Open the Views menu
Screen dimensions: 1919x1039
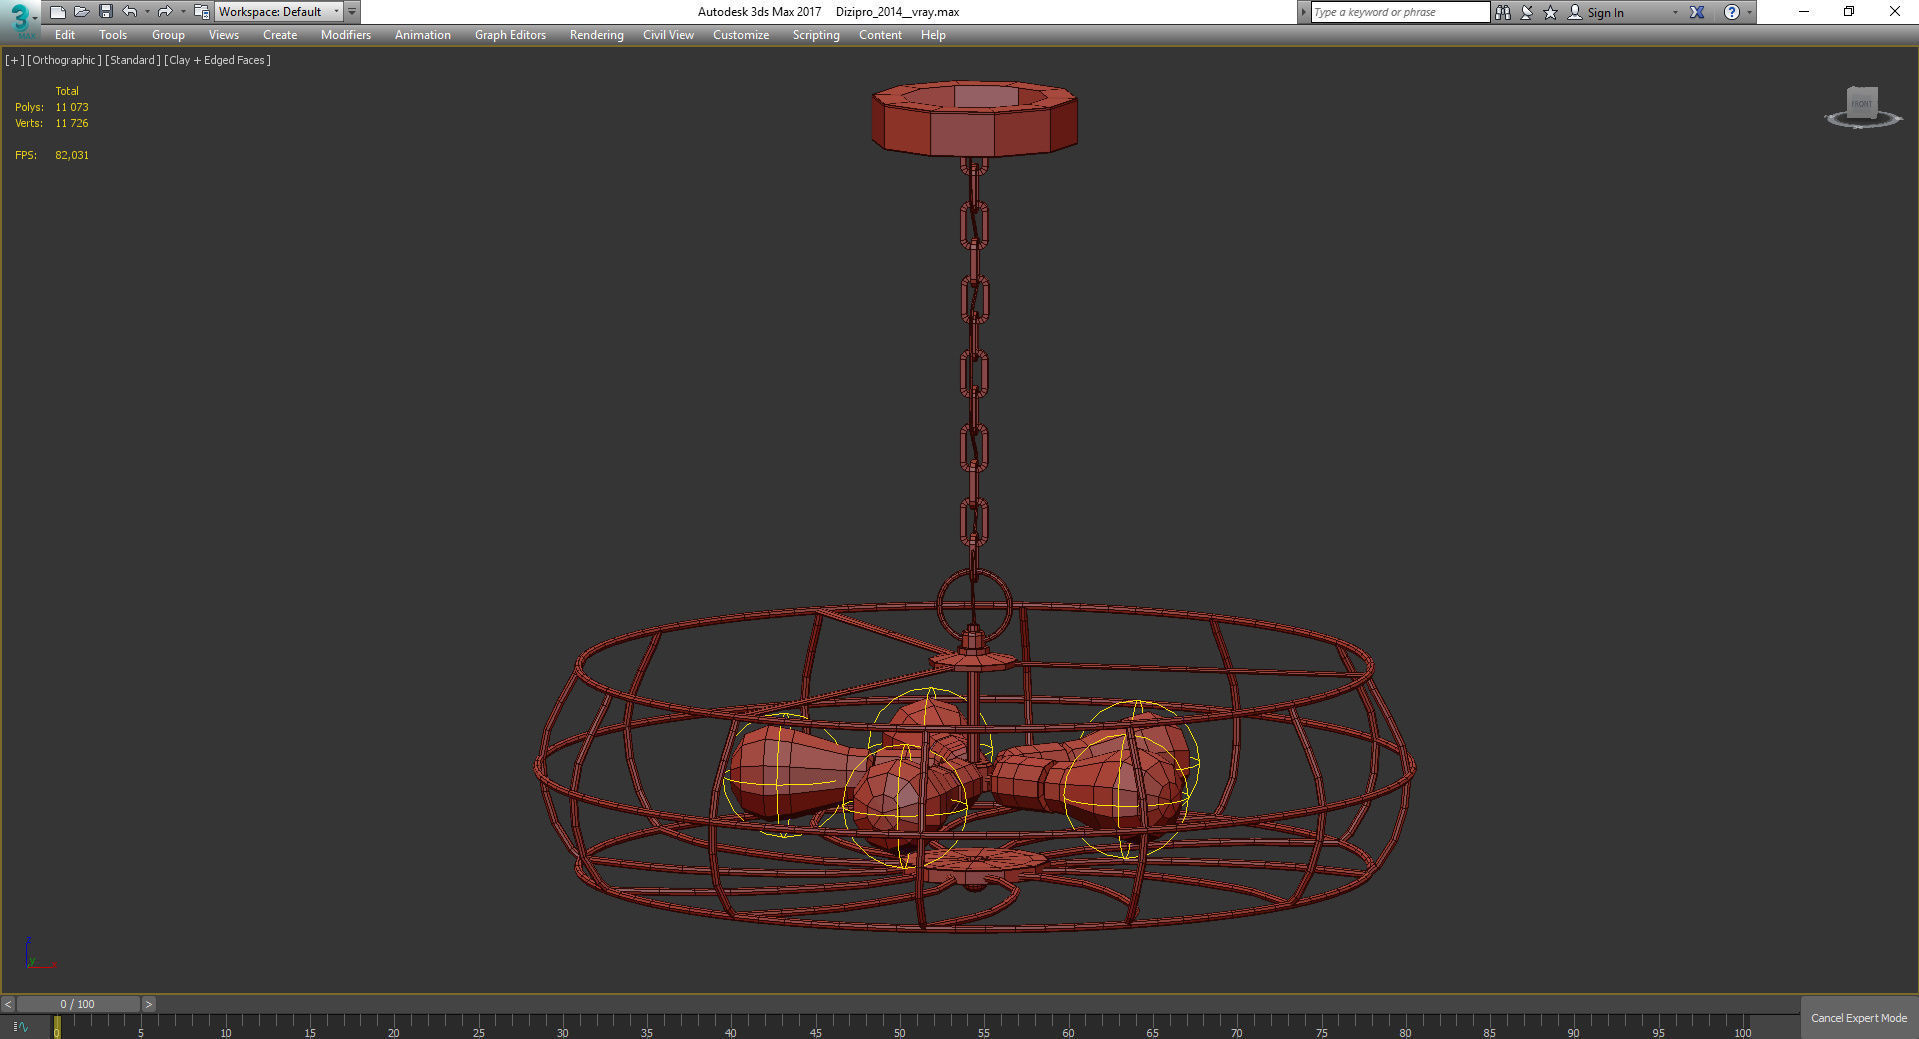(x=224, y=35)
